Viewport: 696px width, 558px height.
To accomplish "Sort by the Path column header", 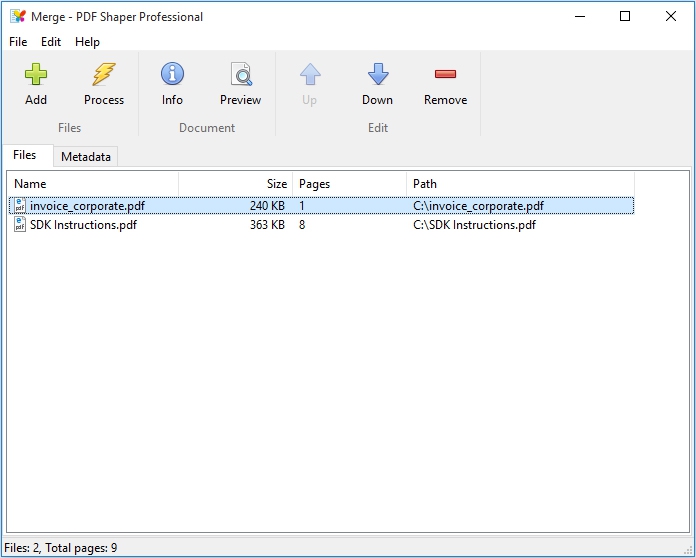I will tap(520, 184).
